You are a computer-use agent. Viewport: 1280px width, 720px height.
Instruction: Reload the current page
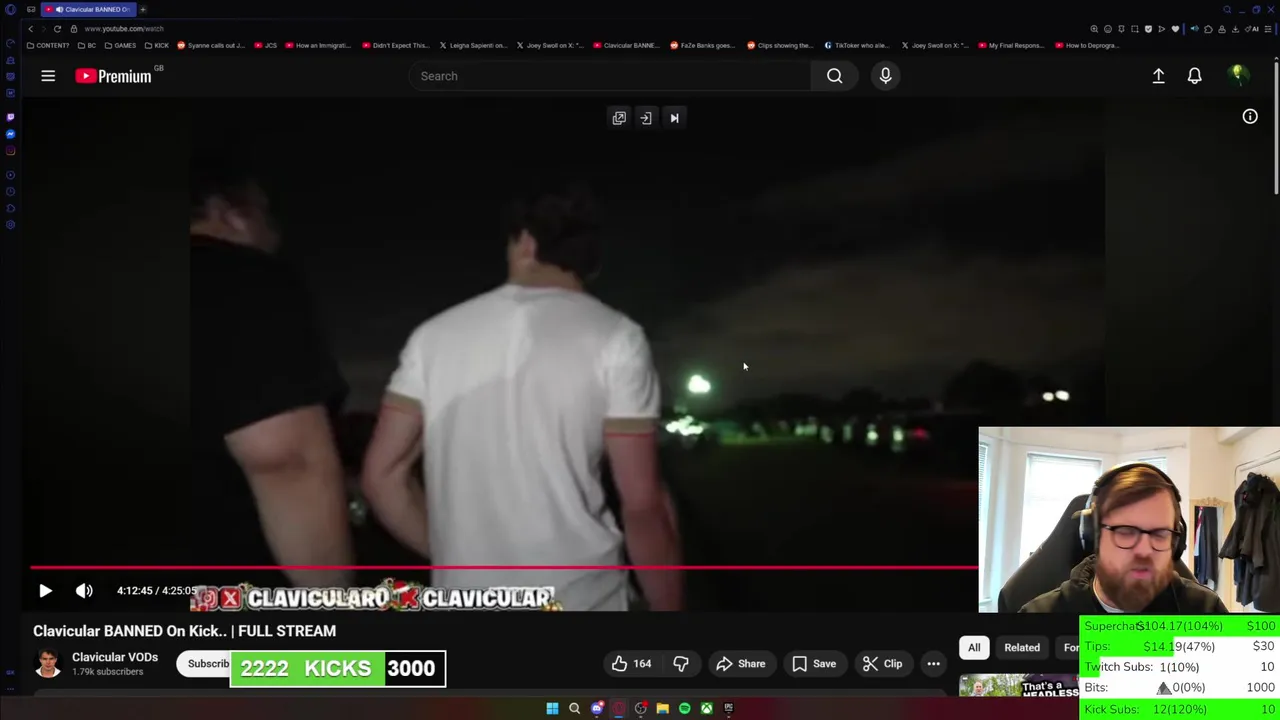[x=57, y=29]
